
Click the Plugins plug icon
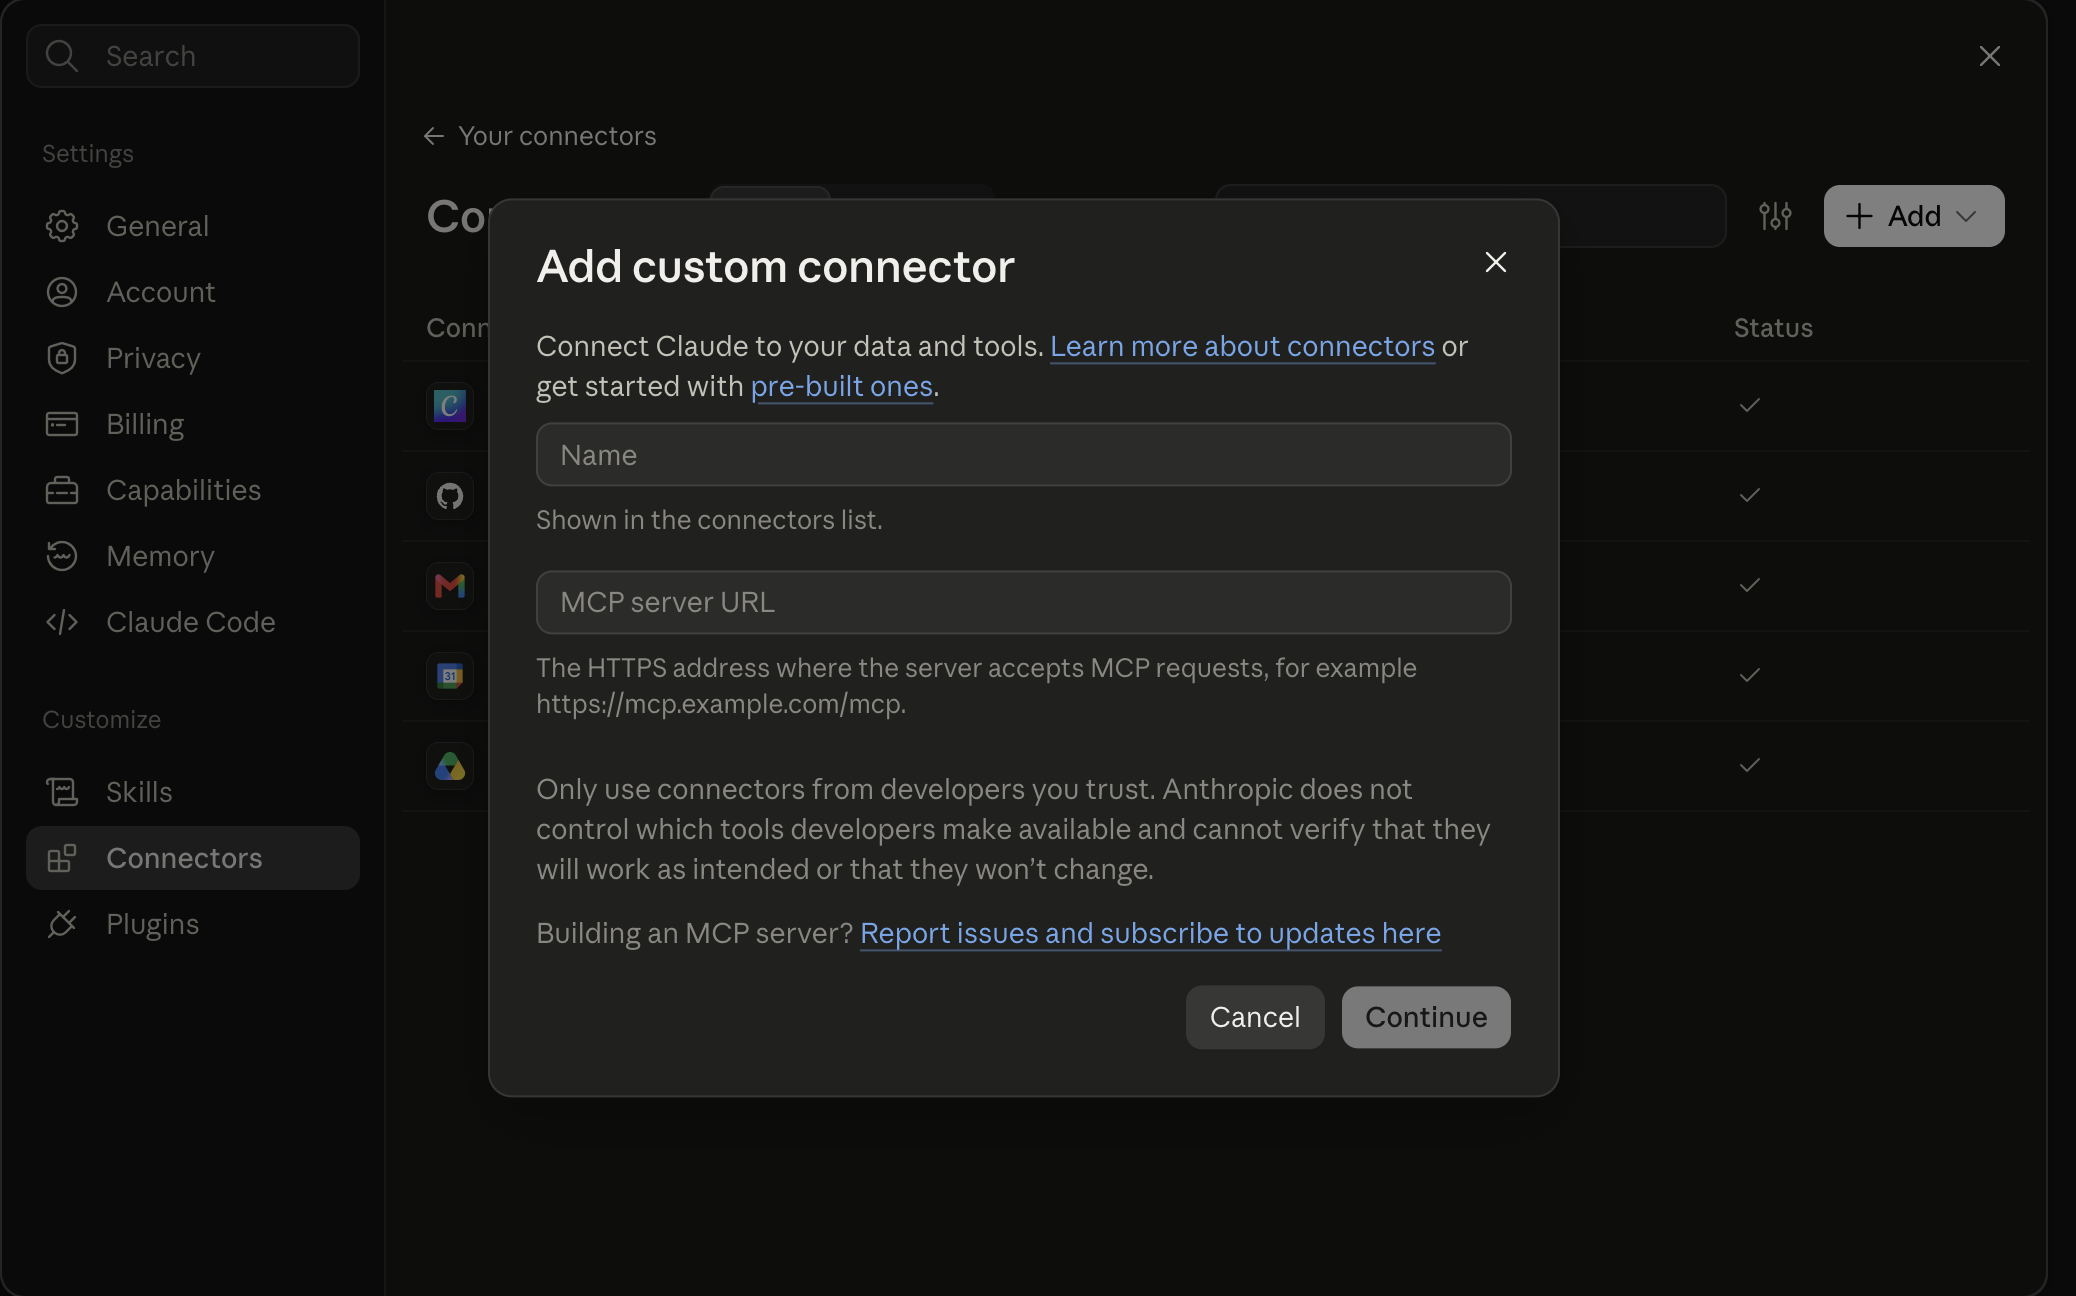(62, 924)
